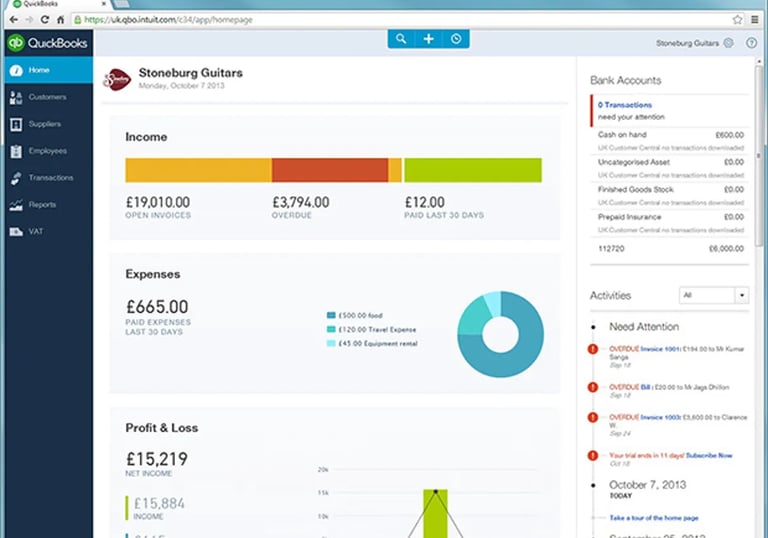Open the Customers menu item

pyautogui.click(x=49, y=97)
